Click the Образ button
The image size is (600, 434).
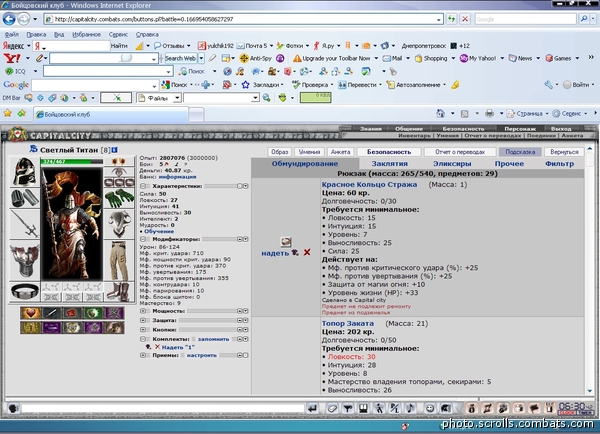tap(279, 152)
